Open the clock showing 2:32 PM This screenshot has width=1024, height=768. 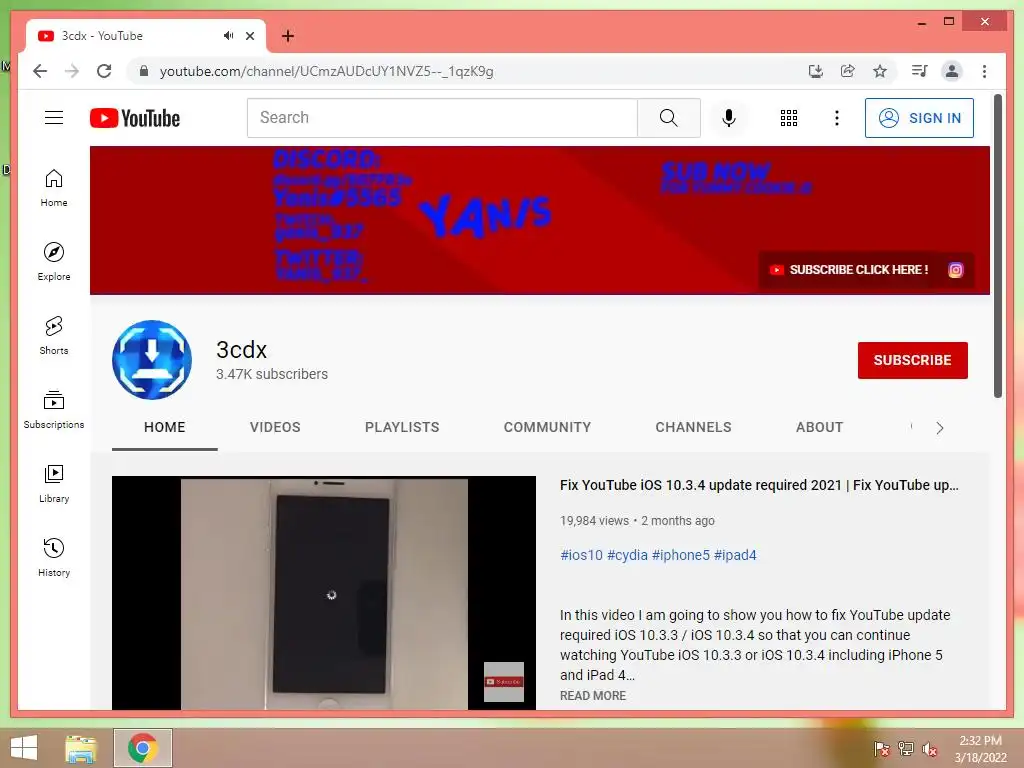point(980,748)
